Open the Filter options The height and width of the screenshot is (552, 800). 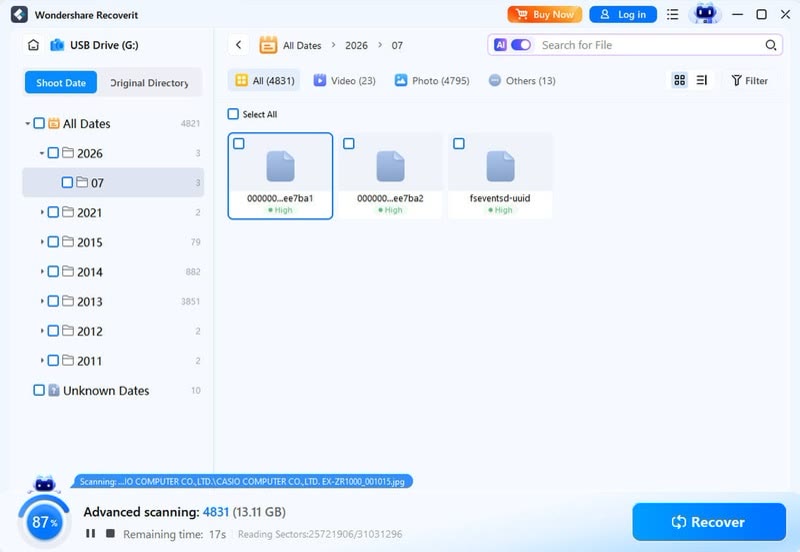click(749, 80)
